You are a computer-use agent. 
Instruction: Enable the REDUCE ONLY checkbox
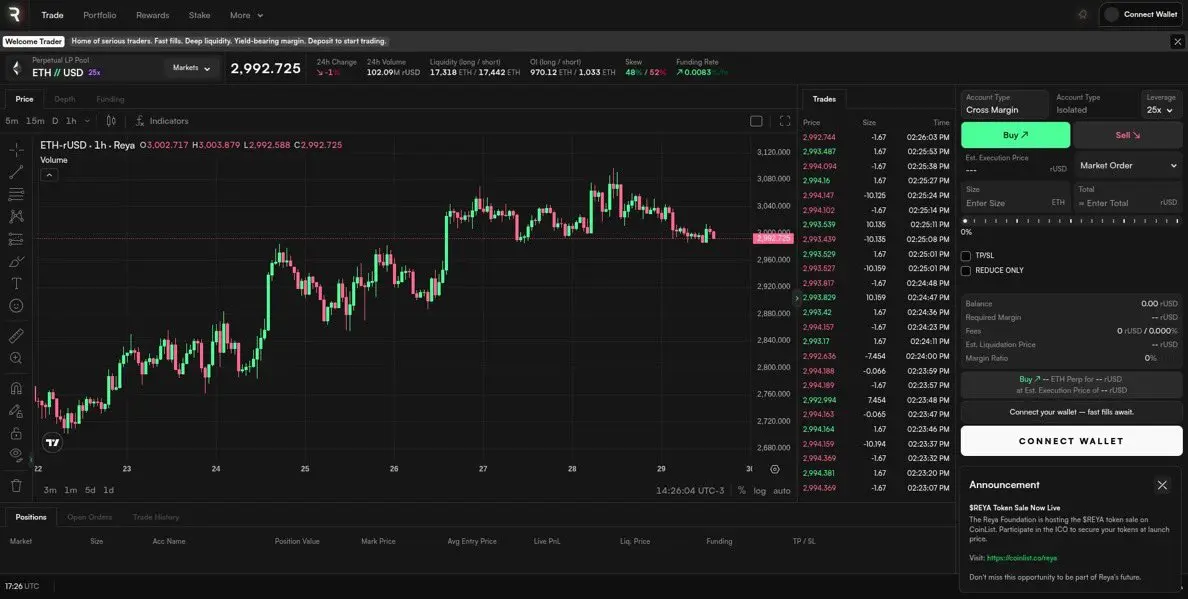pyautogui.click(x=966, y=270)
